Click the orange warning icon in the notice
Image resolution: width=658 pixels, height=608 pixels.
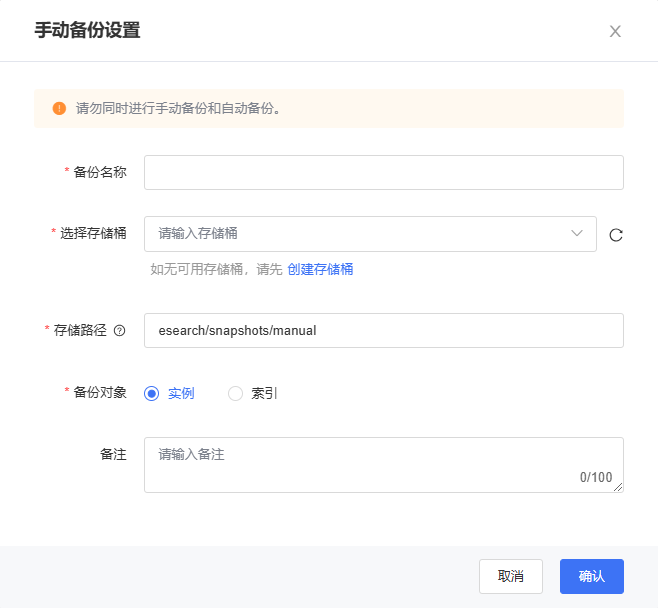click(59, 108)
